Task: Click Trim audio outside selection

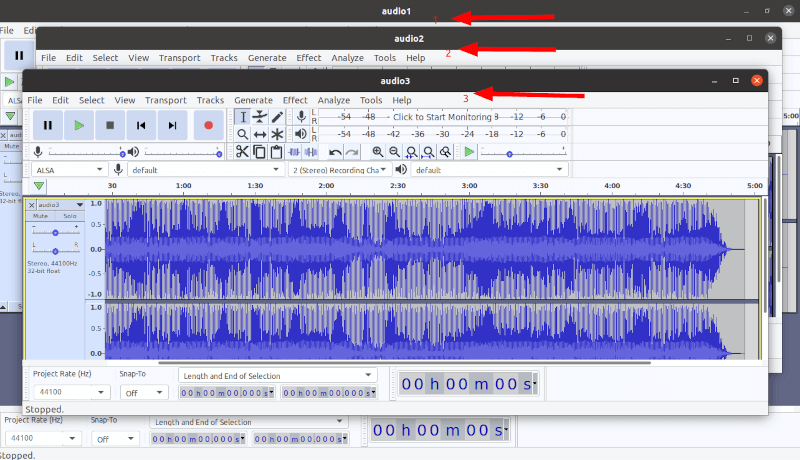Action: 294,152
